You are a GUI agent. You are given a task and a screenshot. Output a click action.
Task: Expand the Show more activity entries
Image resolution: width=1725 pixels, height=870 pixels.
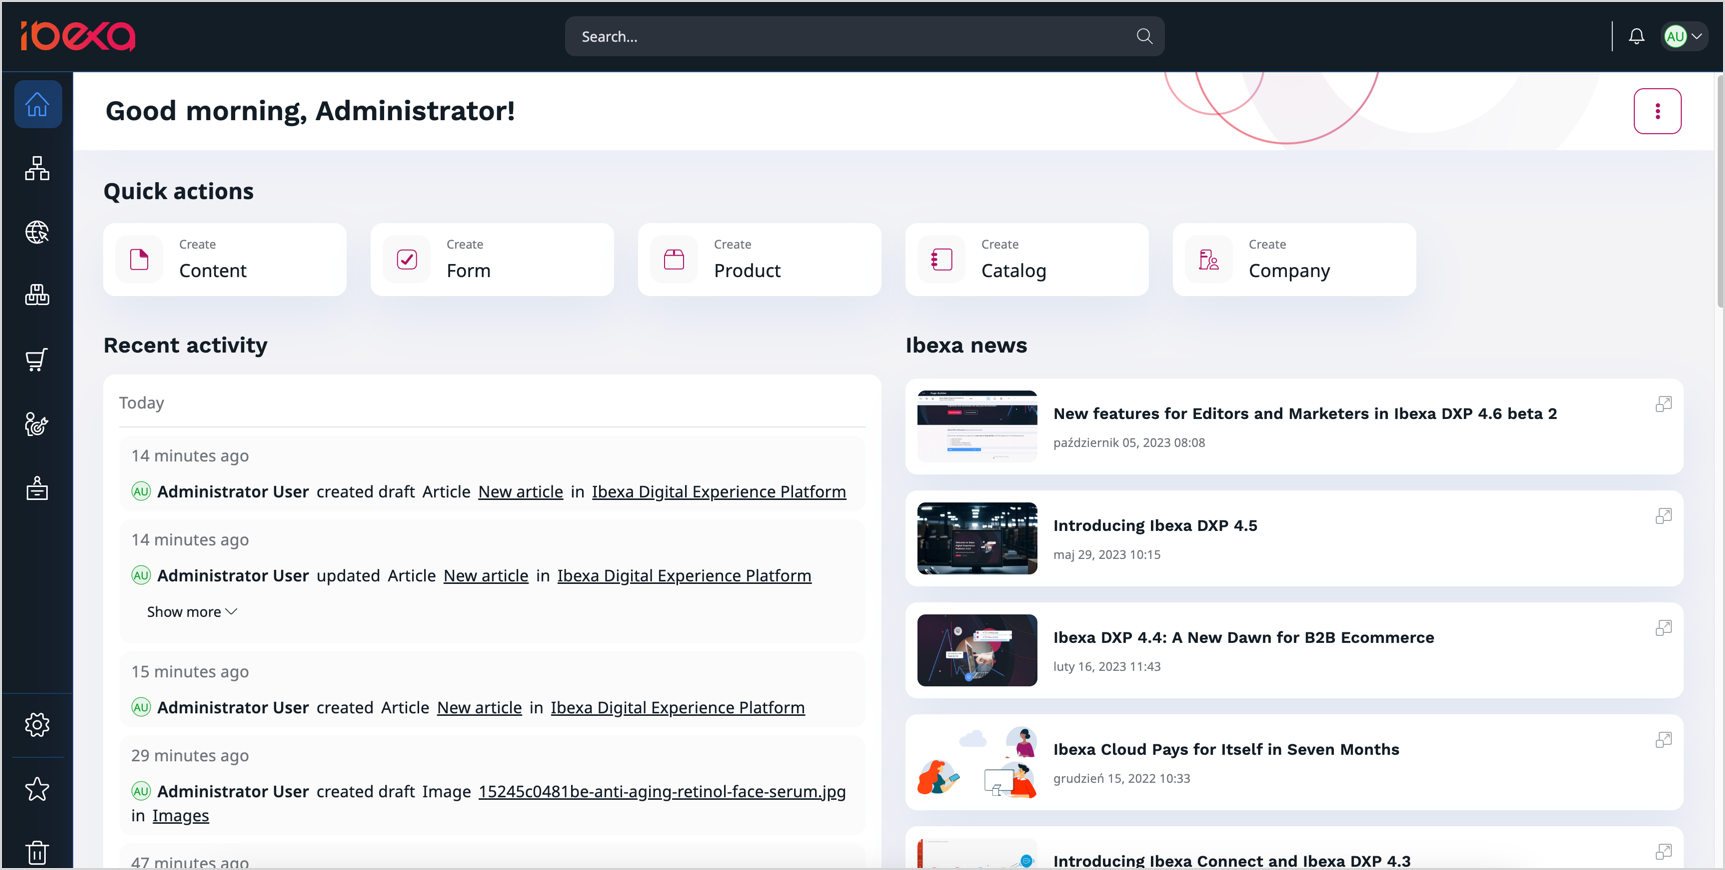coord(191,612)
